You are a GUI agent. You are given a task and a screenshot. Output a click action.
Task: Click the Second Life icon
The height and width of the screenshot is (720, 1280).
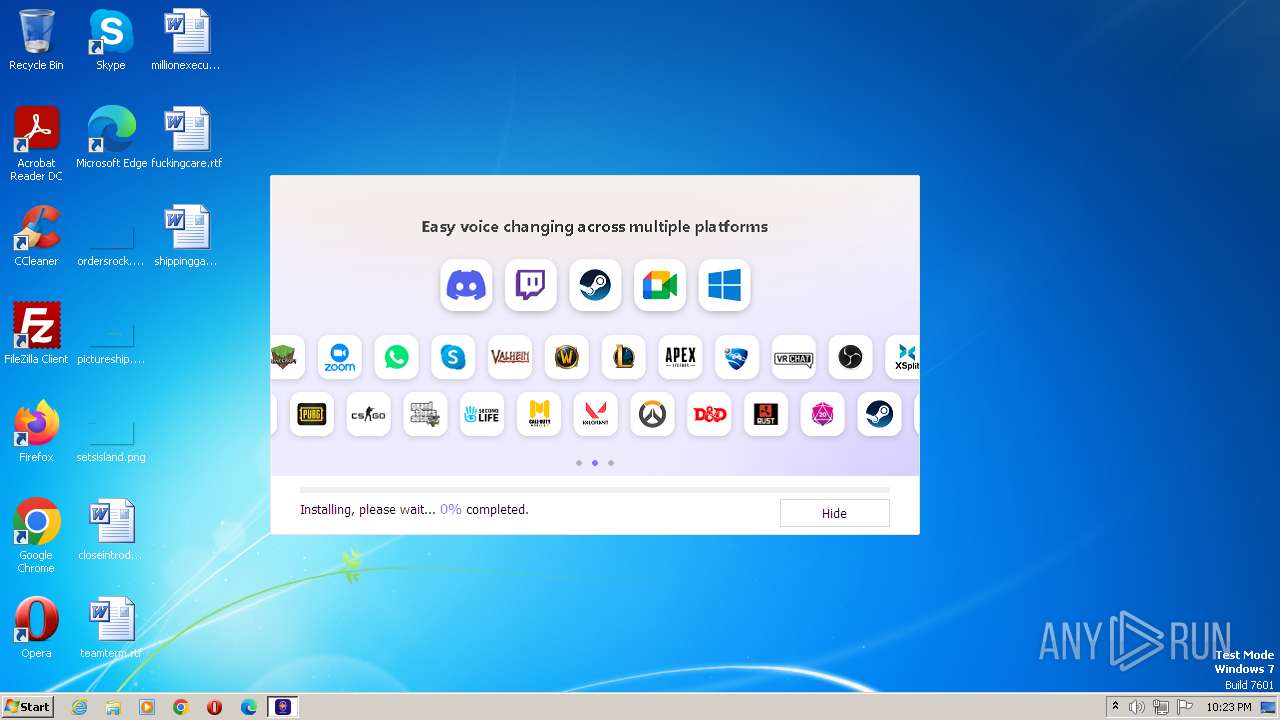482,414
